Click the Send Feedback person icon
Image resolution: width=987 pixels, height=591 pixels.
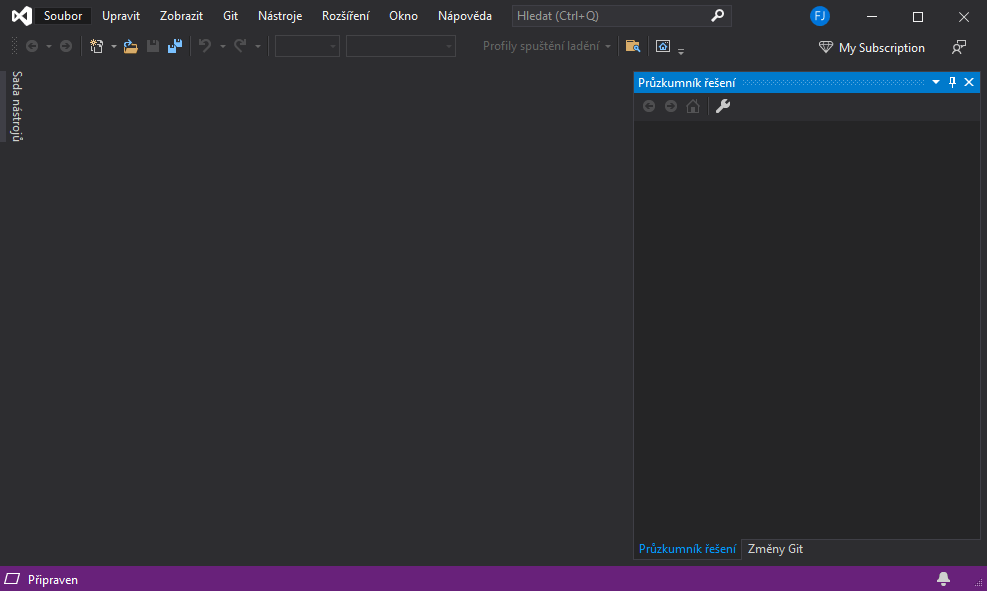pos(959,47)
